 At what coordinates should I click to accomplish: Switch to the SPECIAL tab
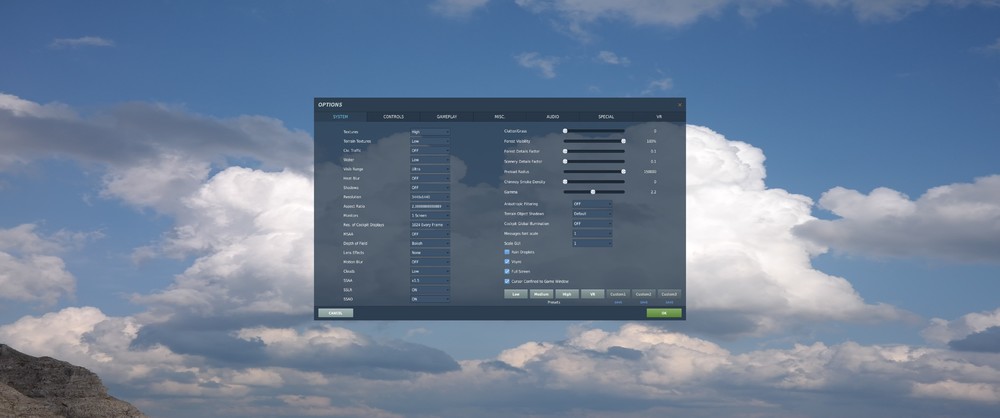click(x=606, y=117)
